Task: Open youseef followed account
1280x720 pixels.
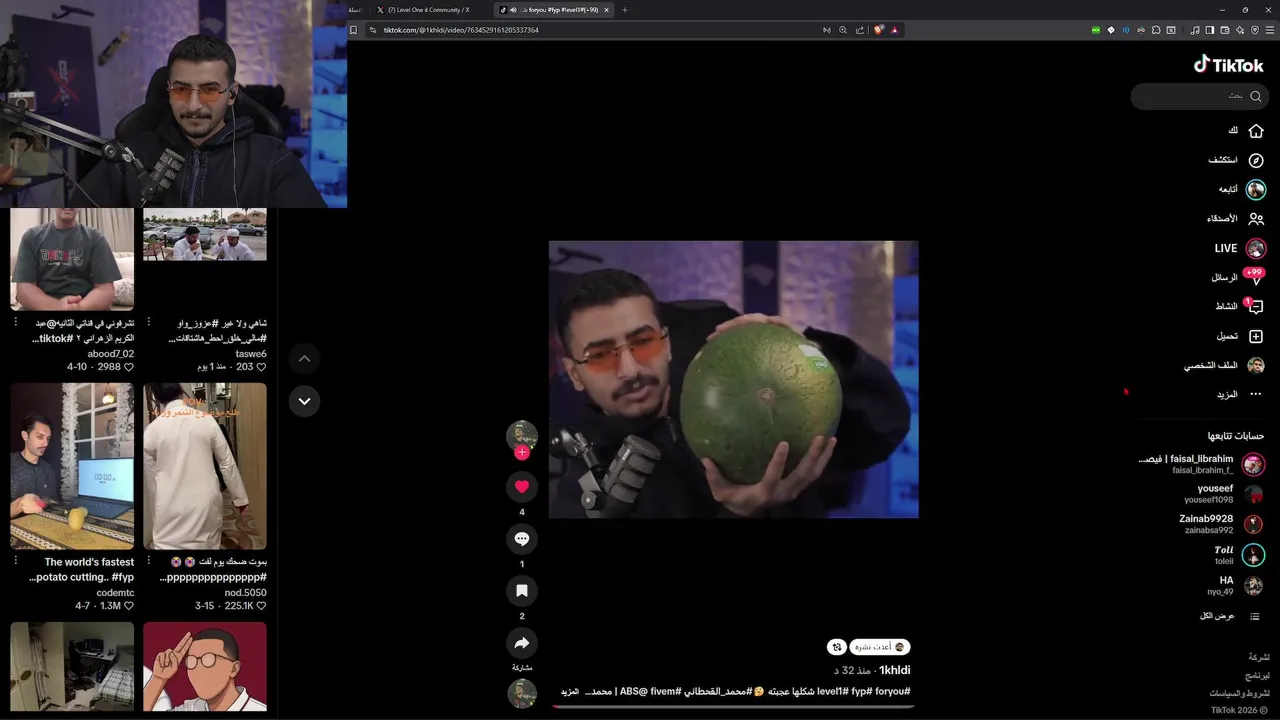Action: 1223,494
